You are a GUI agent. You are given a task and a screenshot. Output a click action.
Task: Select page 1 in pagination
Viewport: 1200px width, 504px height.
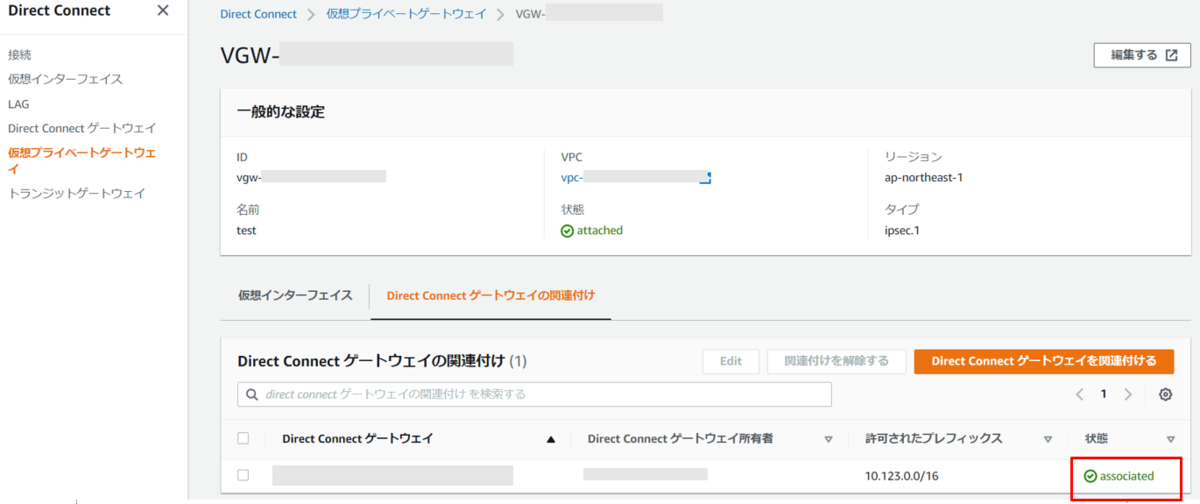pyautogui.click(x=1104, y=394)
